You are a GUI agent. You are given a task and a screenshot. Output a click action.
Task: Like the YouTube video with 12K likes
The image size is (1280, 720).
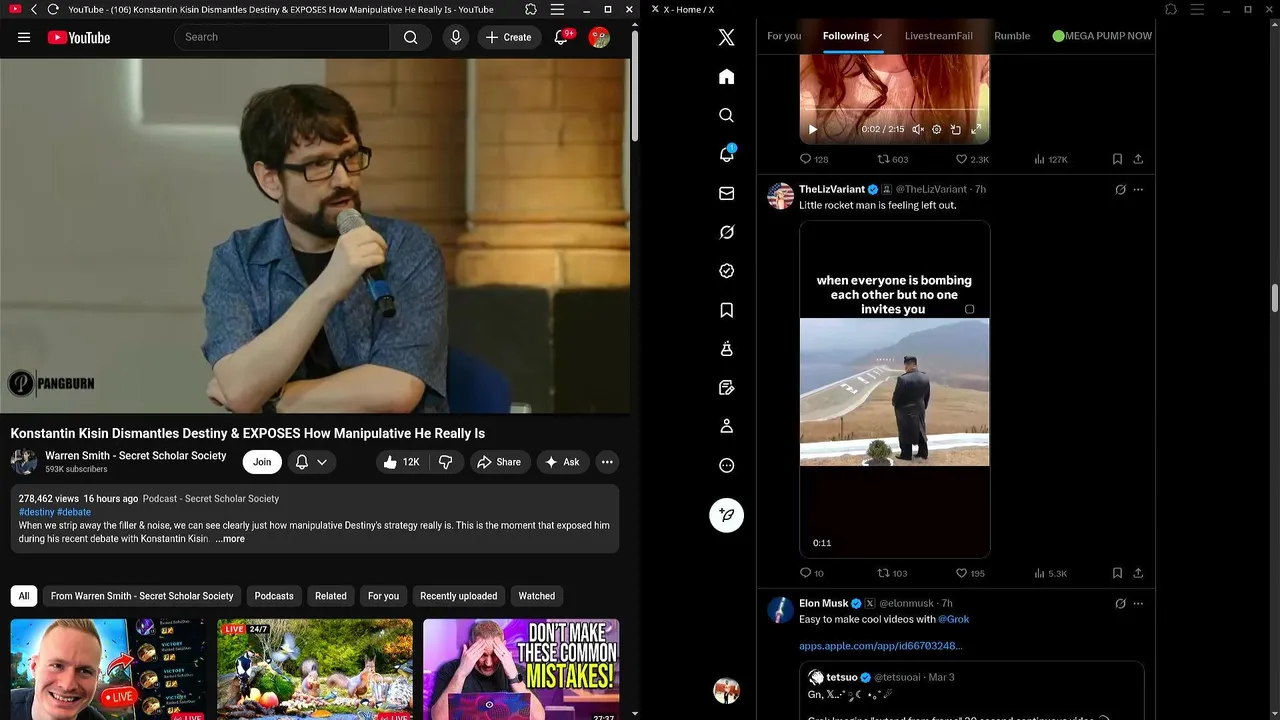click(x=401, y=462)
